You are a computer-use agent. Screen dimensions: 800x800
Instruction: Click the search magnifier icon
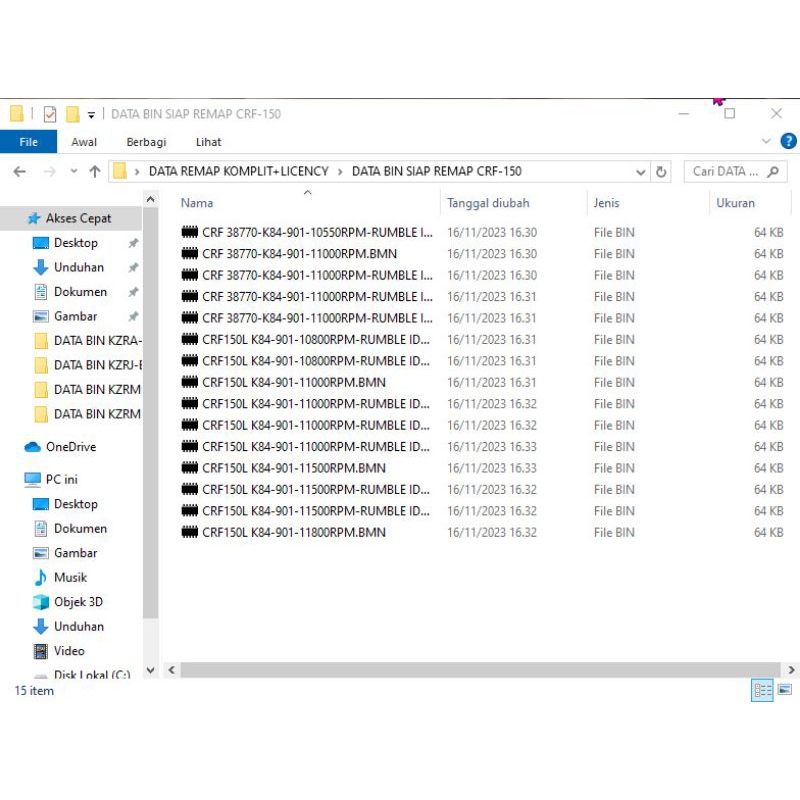pos(773,172)
